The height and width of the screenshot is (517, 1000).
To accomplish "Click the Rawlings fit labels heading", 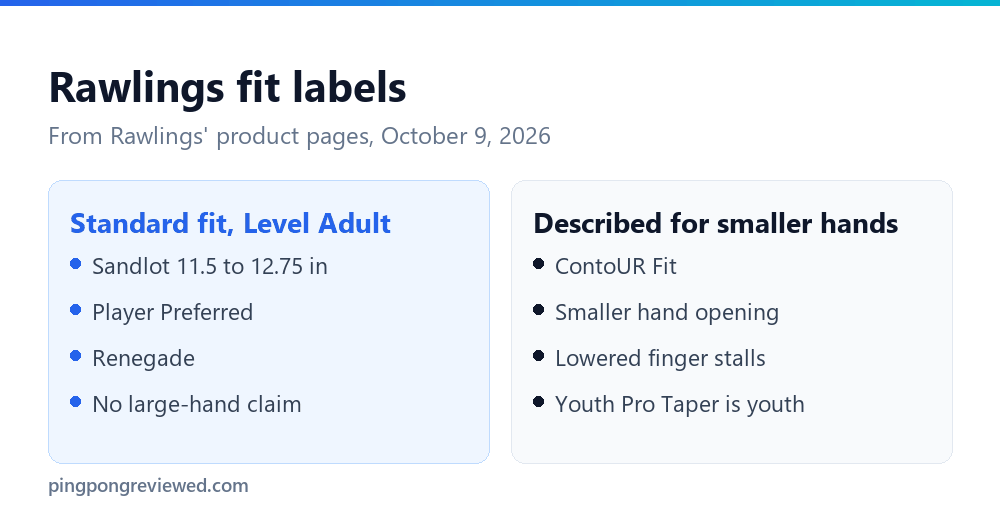I will pos(228,87).
